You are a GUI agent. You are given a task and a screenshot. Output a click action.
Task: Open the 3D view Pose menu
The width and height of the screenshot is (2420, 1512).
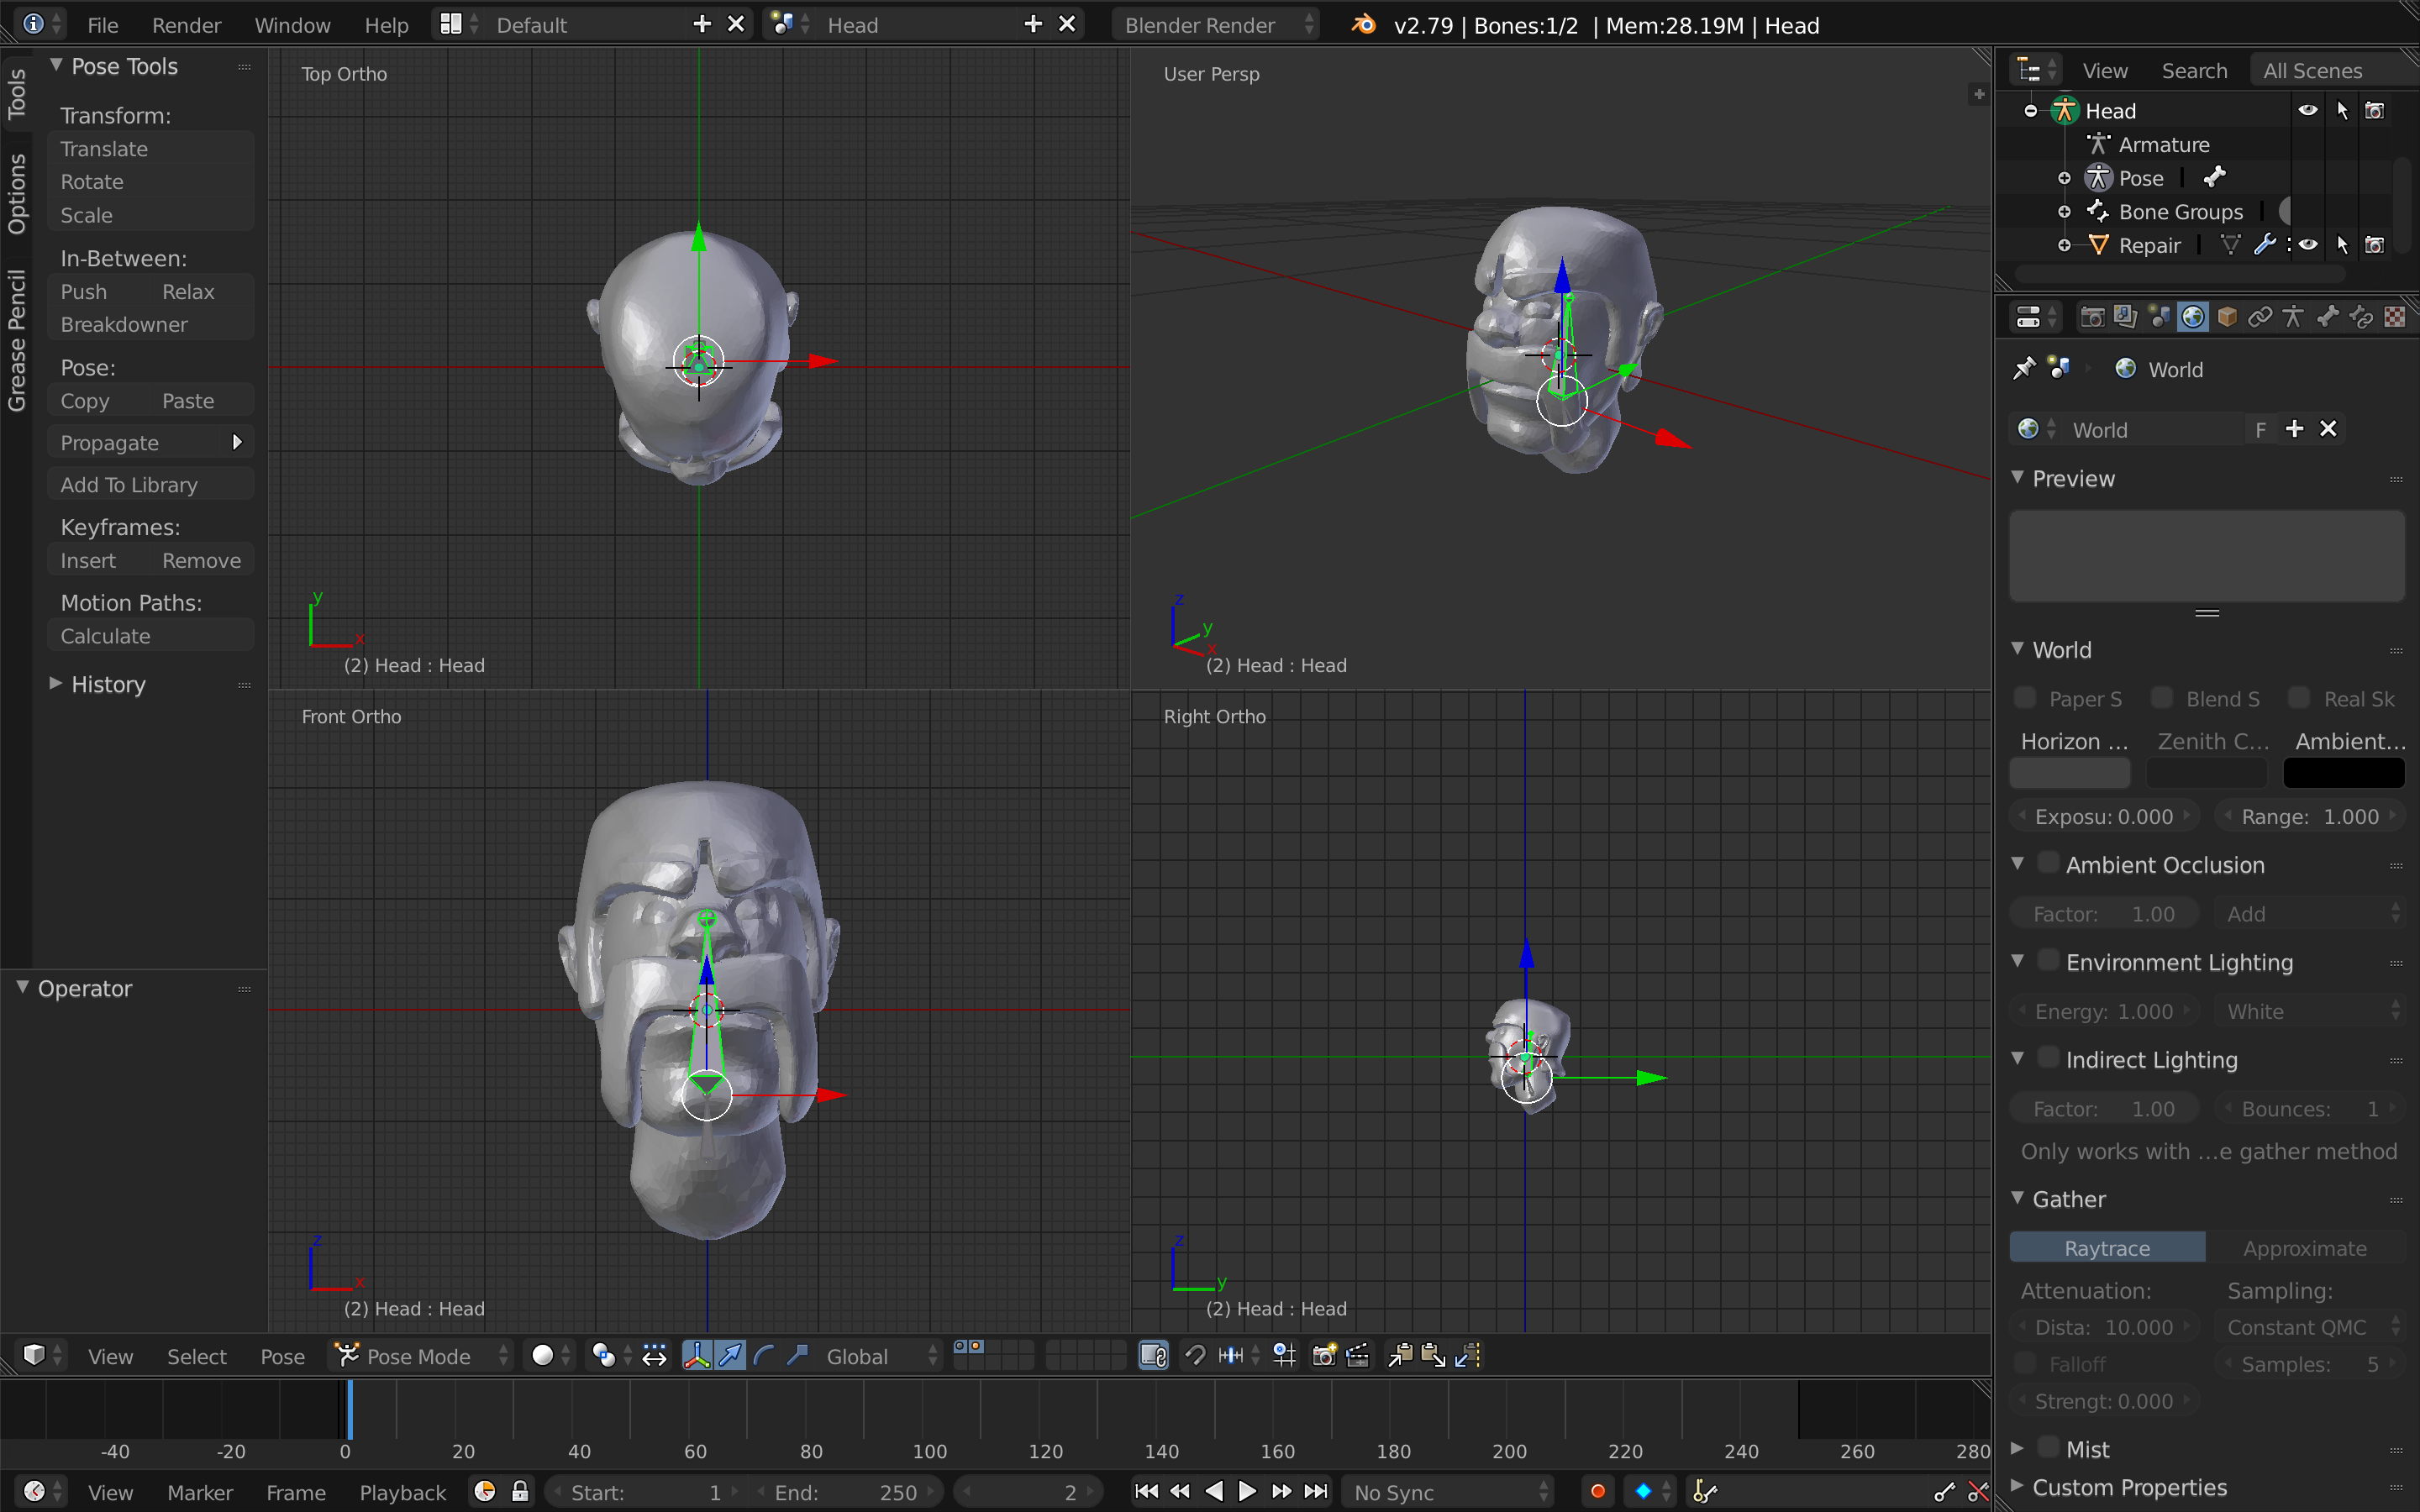[282, 1356]
